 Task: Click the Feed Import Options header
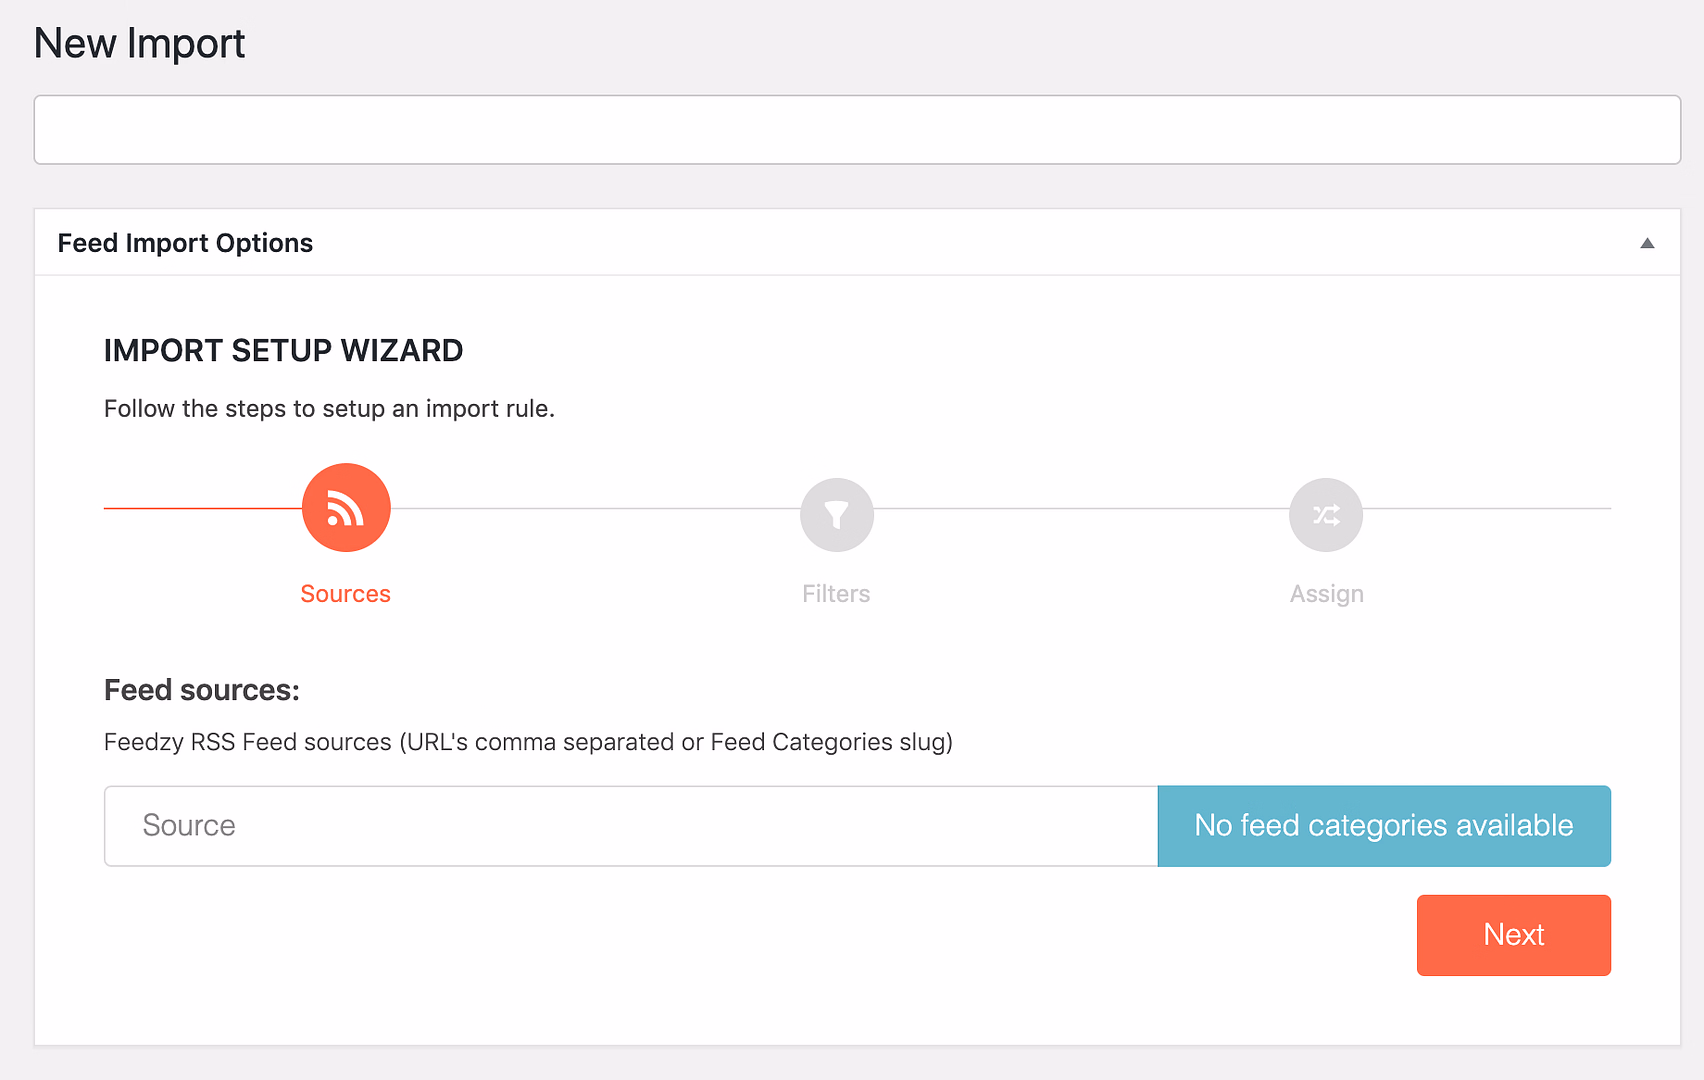(185, 242)
